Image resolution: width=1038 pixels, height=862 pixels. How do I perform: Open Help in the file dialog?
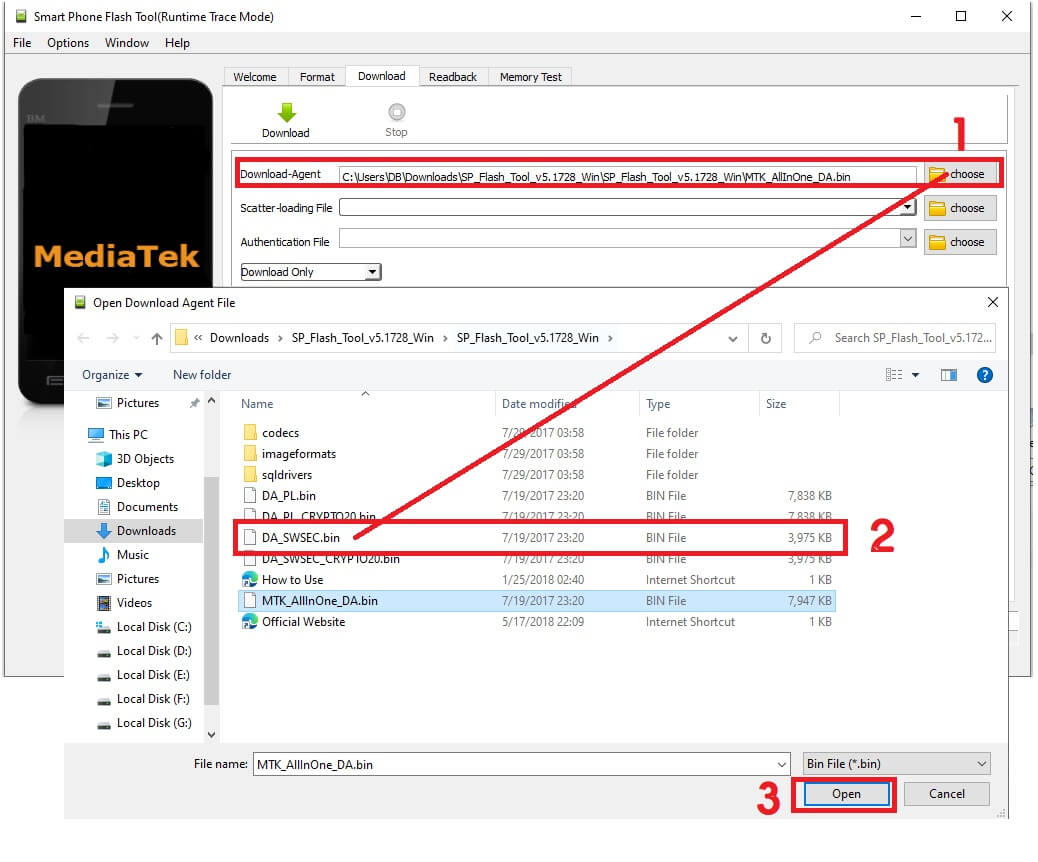[x=985, y=375]
